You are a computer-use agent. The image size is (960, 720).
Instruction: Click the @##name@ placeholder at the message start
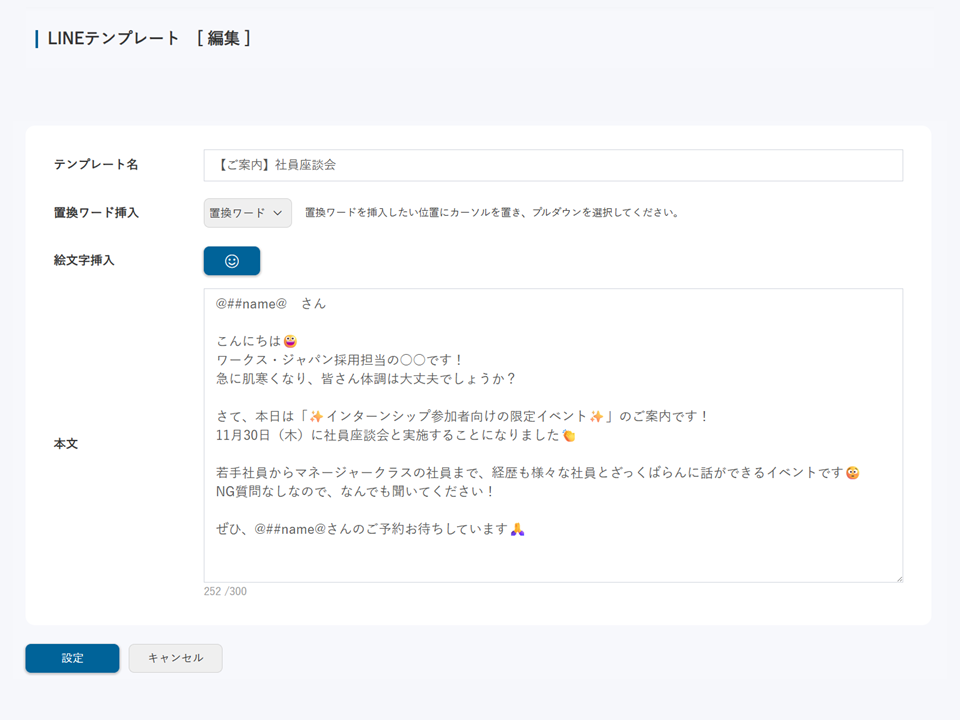coord(254,303)
